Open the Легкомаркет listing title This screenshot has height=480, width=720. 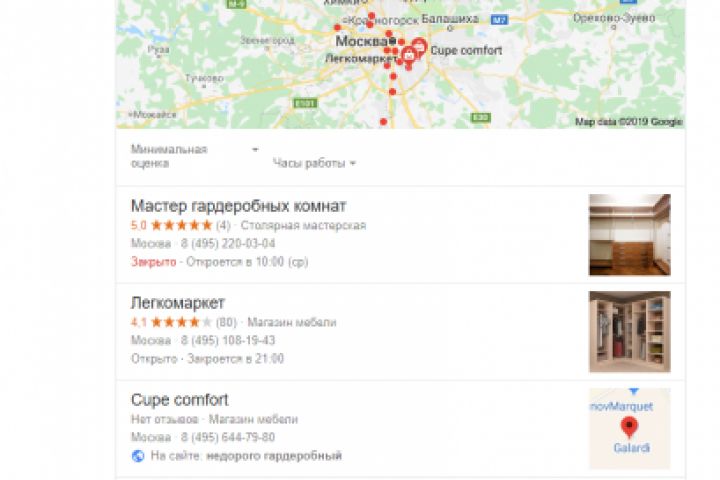click(178, 303)
